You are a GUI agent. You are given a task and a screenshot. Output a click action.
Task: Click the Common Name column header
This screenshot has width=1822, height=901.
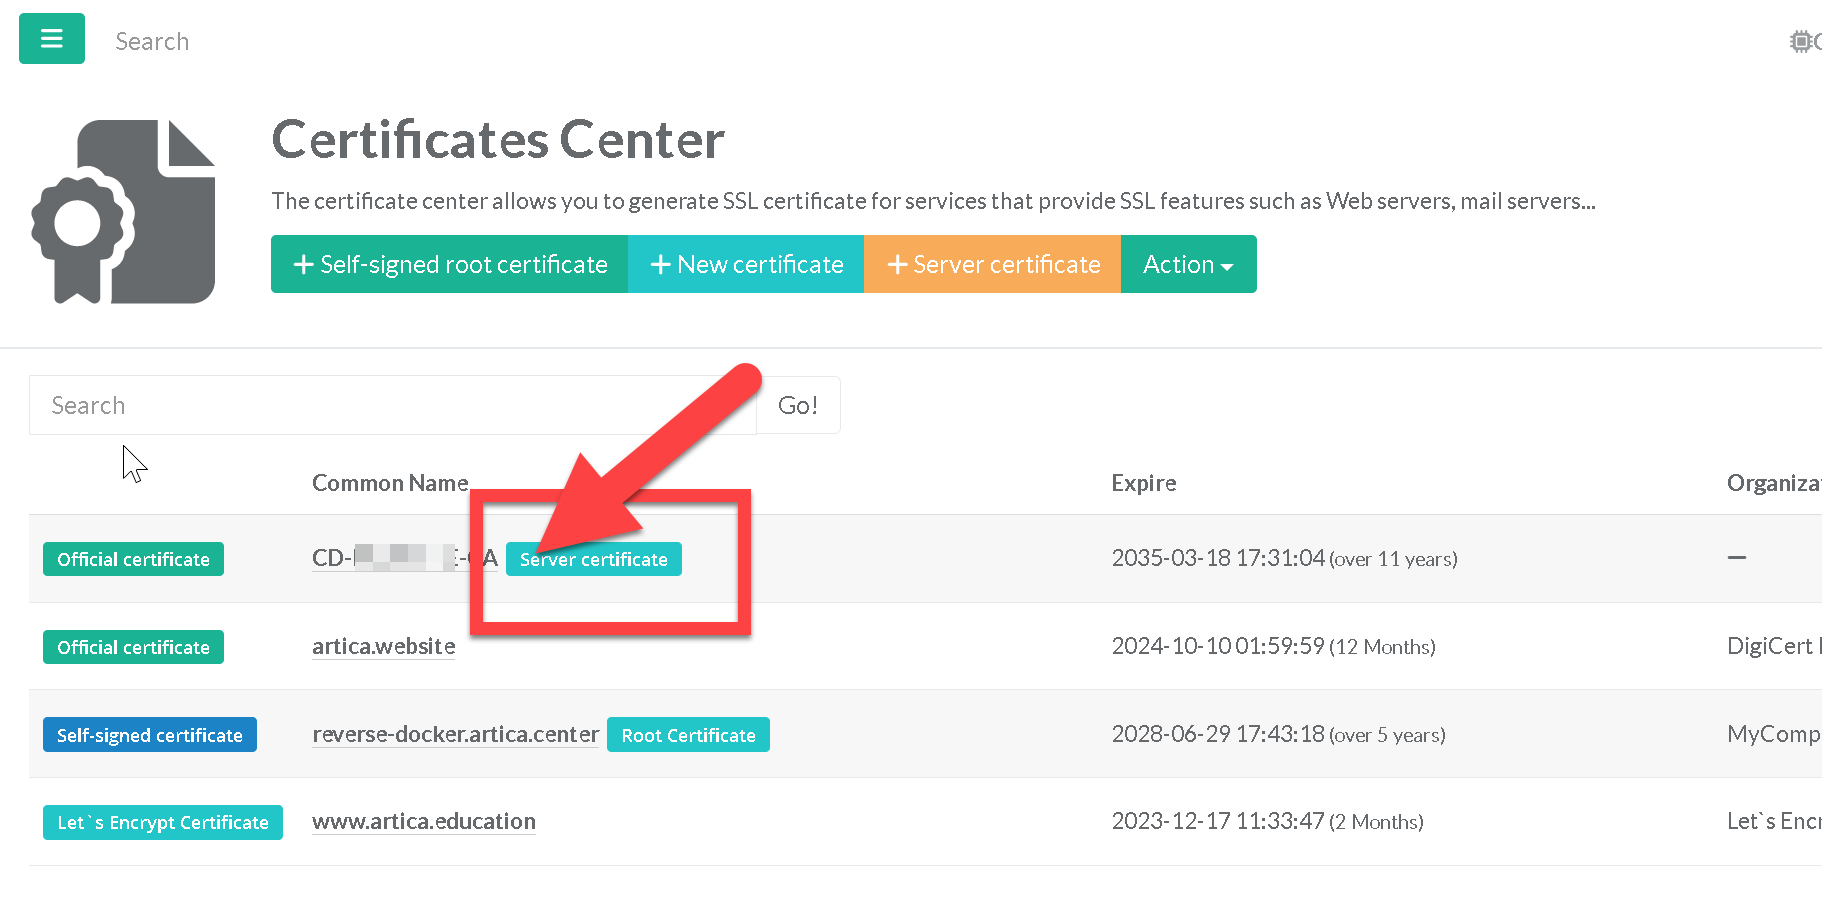[x=390, y=483]
